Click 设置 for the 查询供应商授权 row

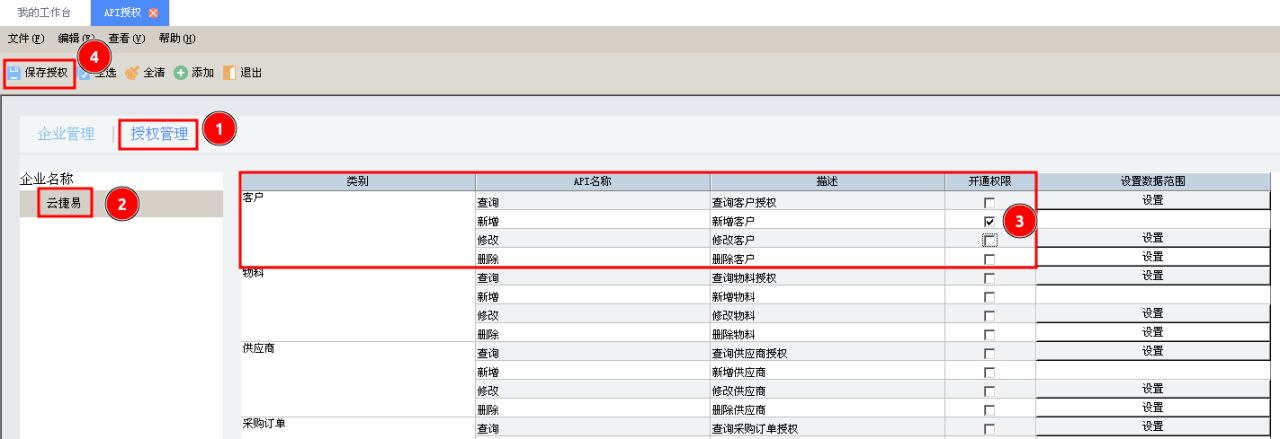pos(1152,351)
